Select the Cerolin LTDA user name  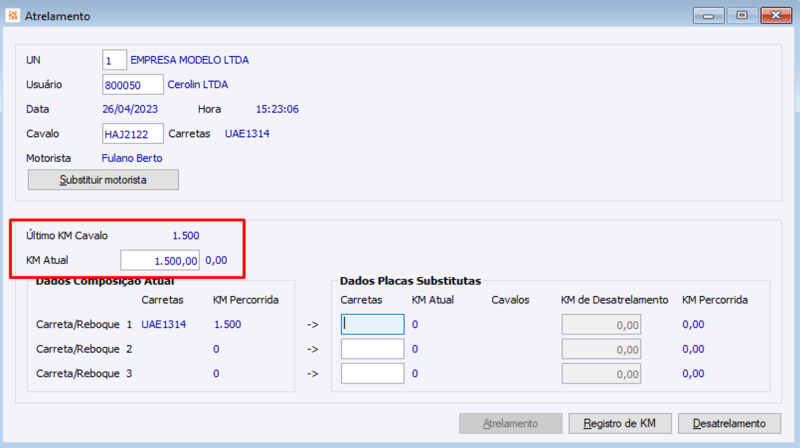(197, 85)
